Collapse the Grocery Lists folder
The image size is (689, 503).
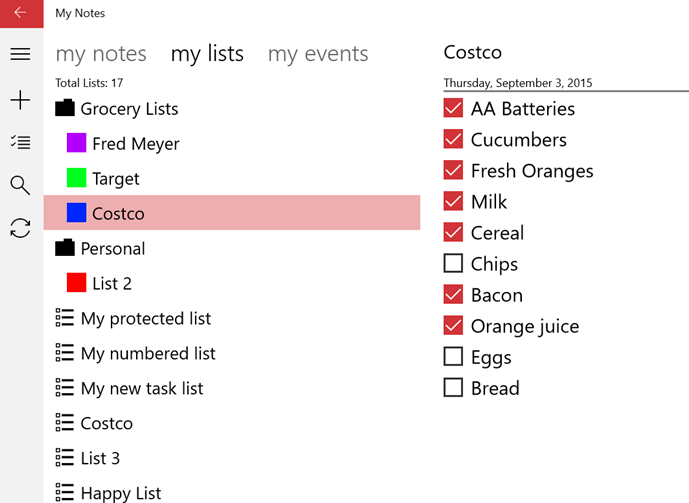point(65,108)
